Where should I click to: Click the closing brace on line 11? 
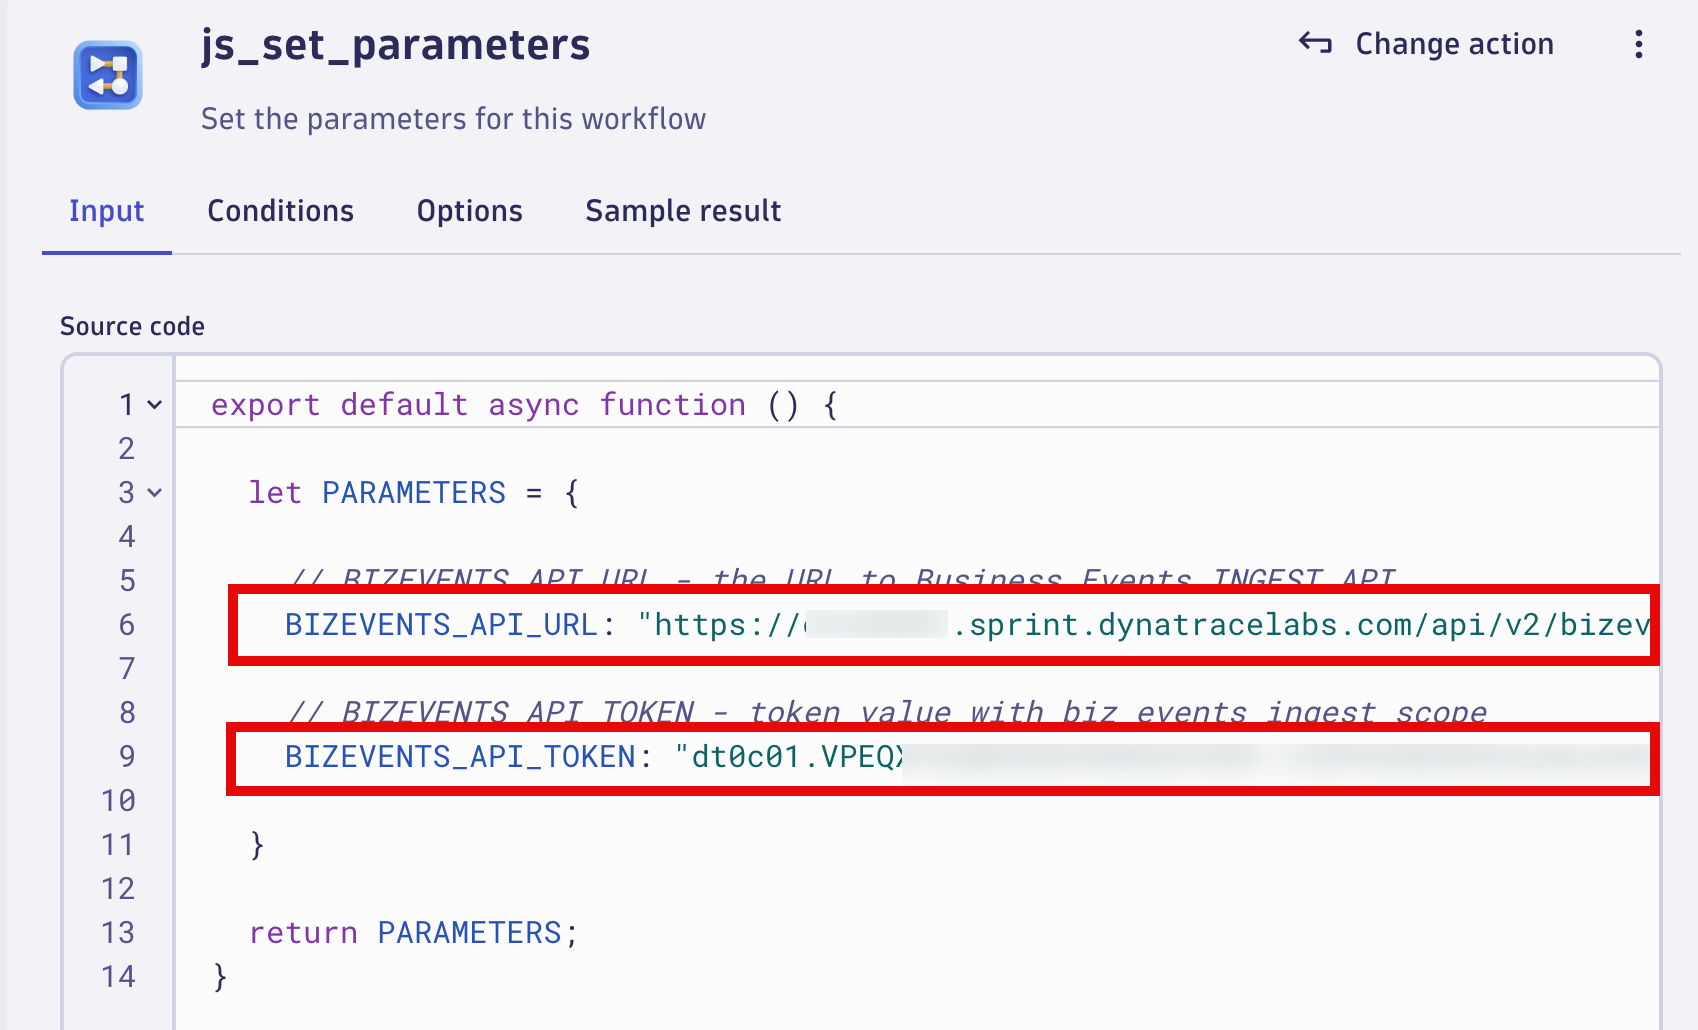pos(257,845)
